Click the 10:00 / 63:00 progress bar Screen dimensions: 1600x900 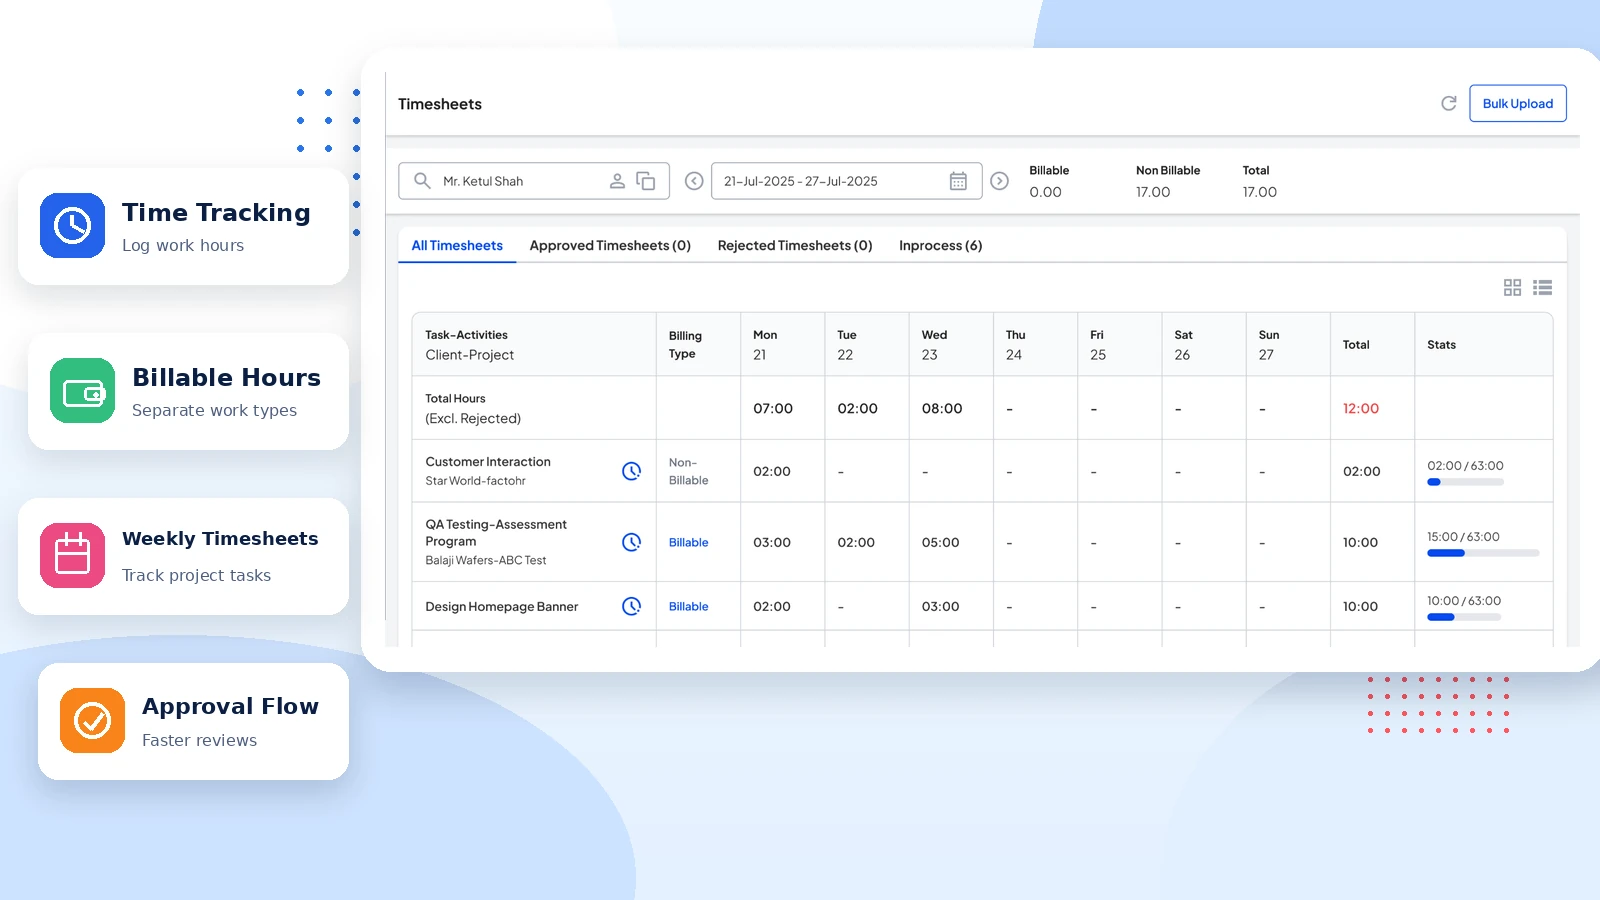[x=1464, y=617]
